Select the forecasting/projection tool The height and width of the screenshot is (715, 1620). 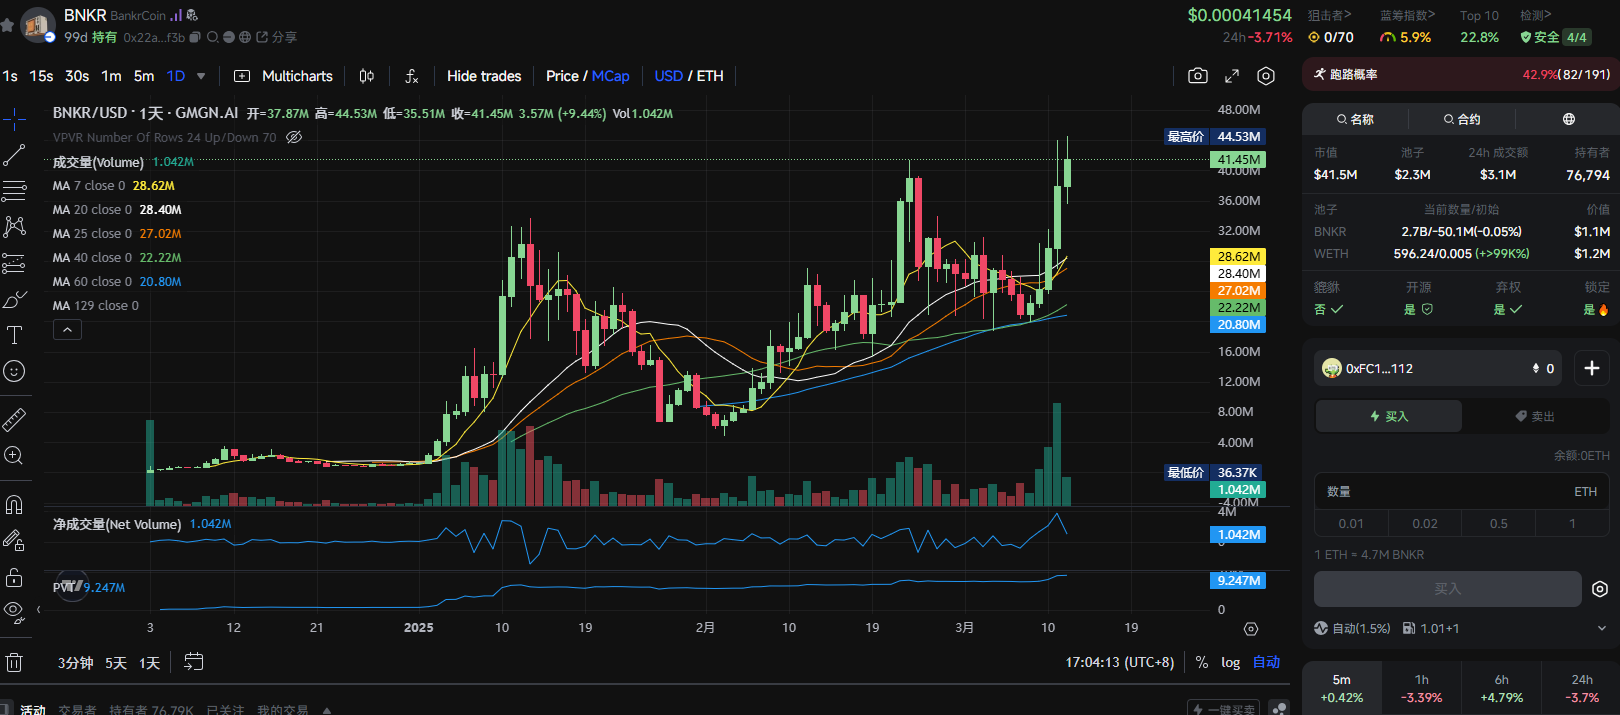pos(14,263)
